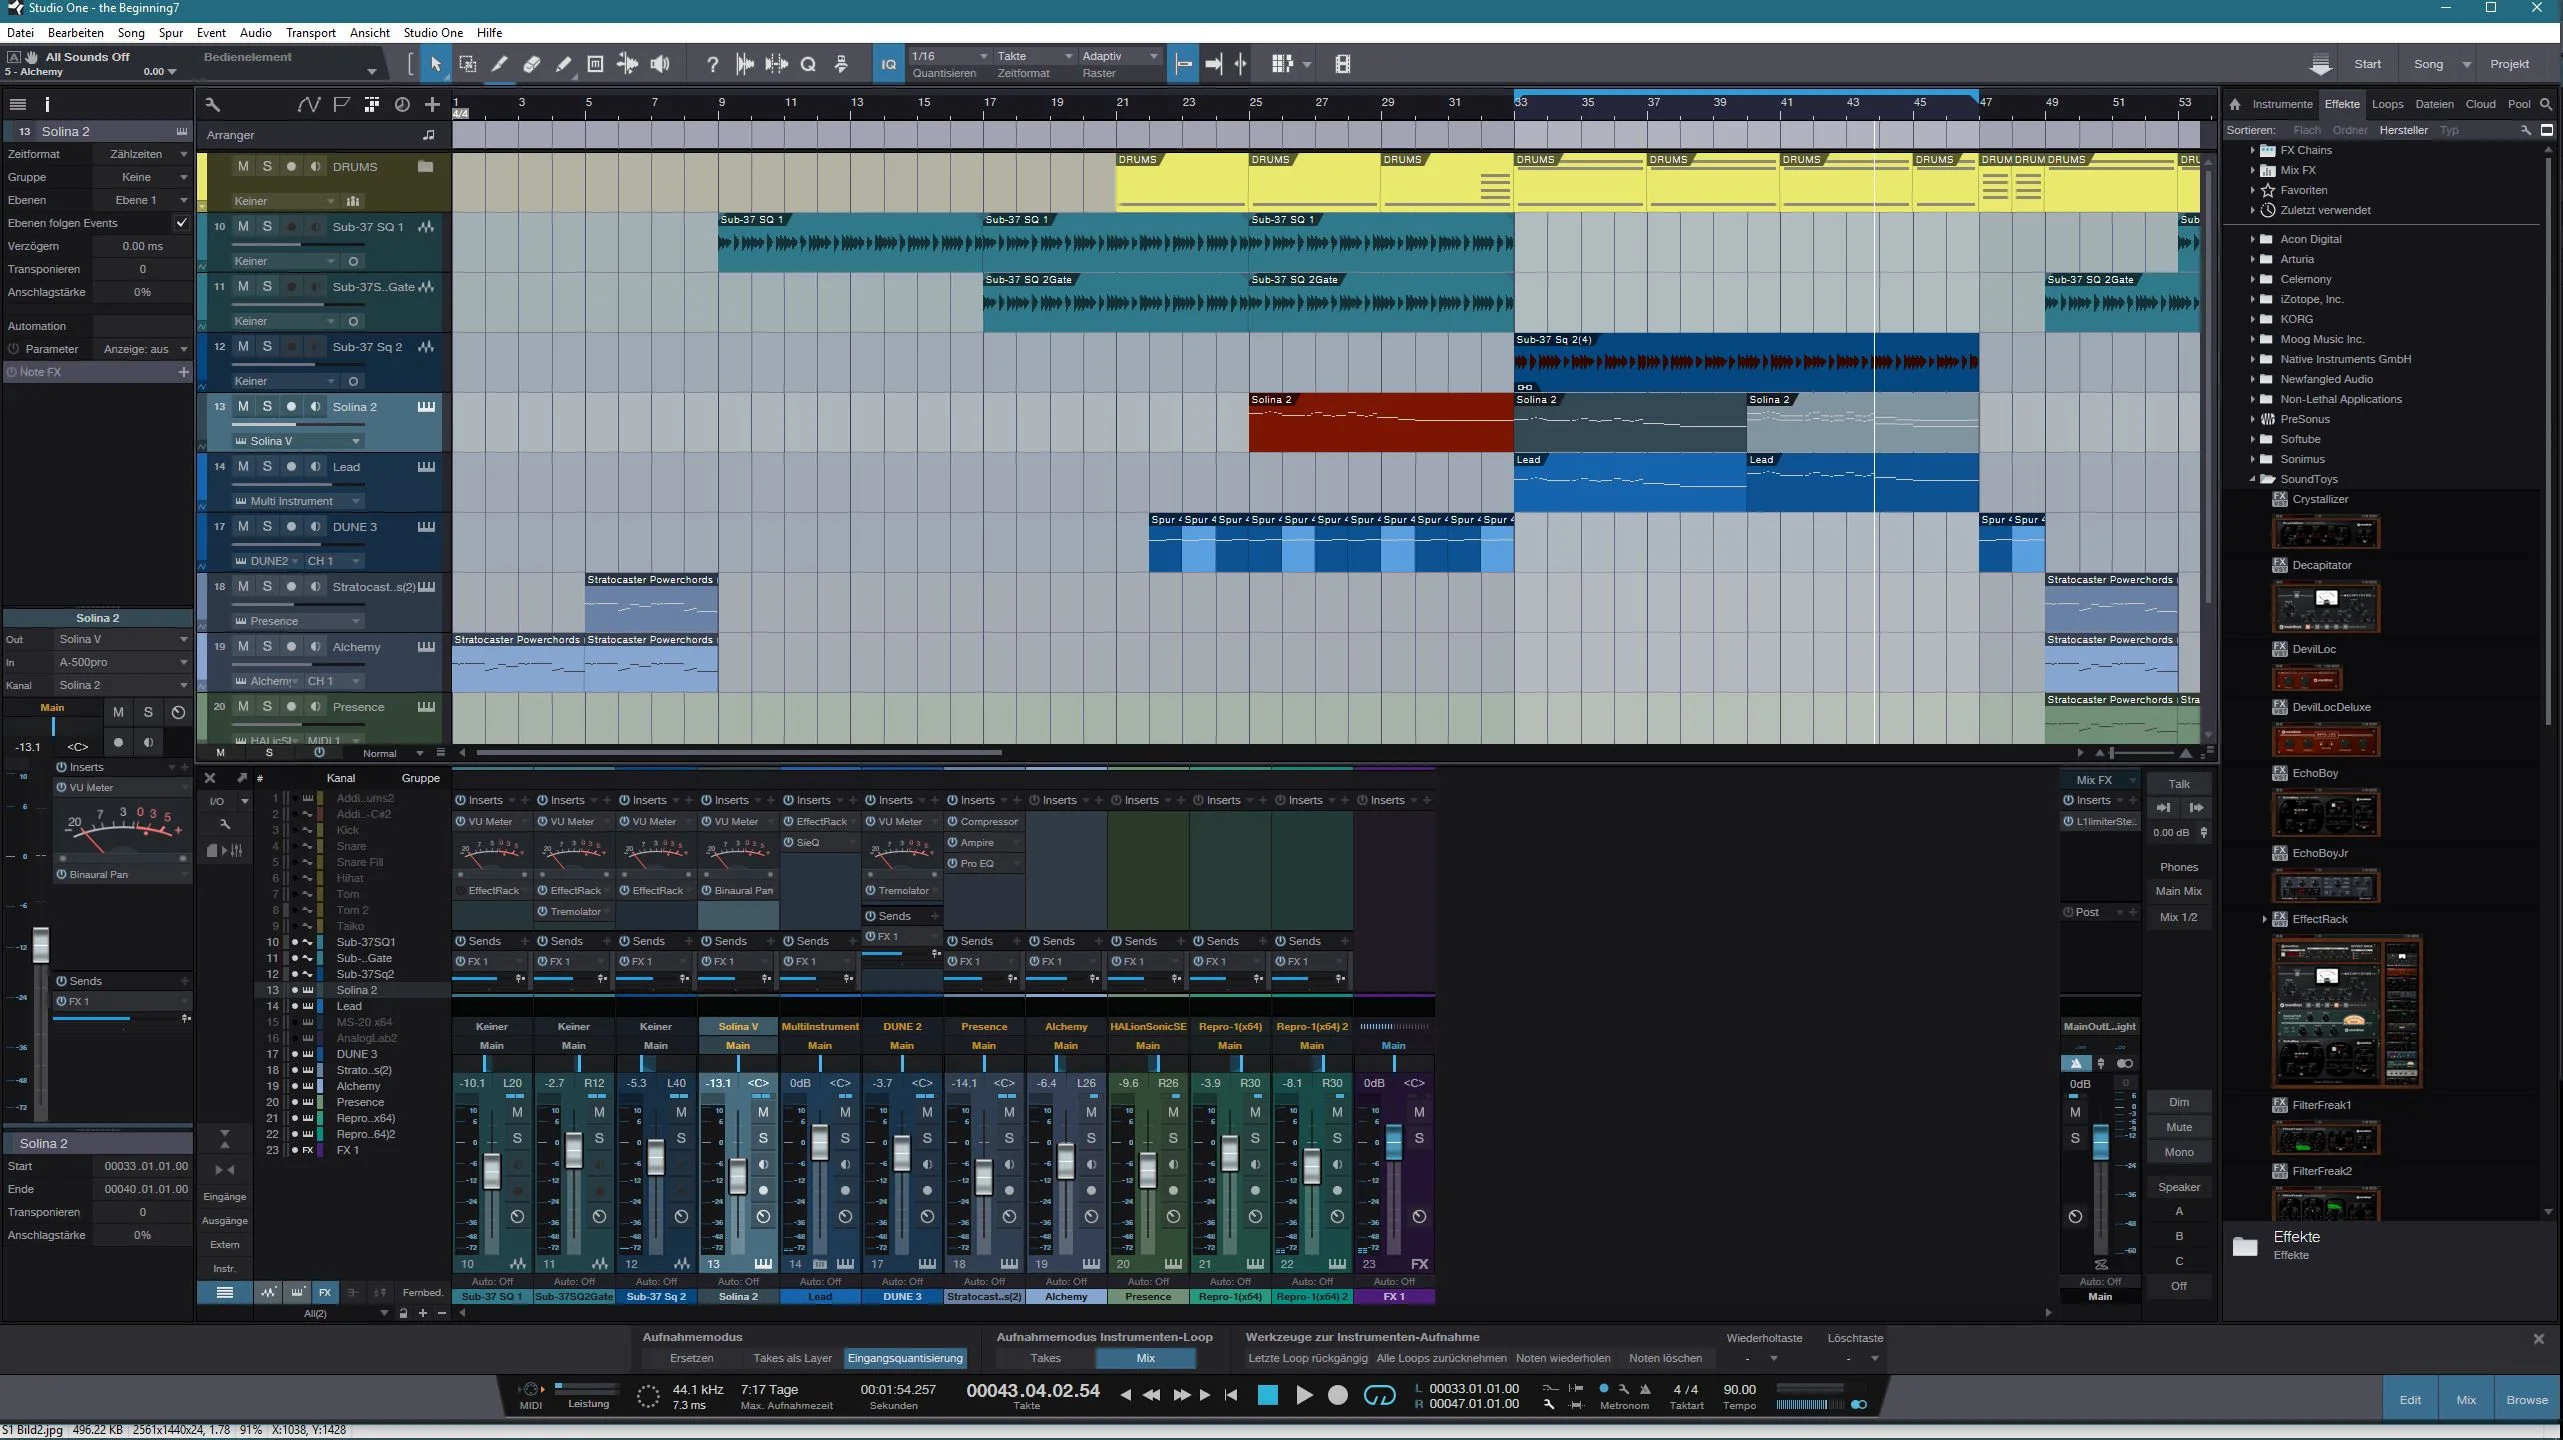Solo the DUNE 3 track

267,526
